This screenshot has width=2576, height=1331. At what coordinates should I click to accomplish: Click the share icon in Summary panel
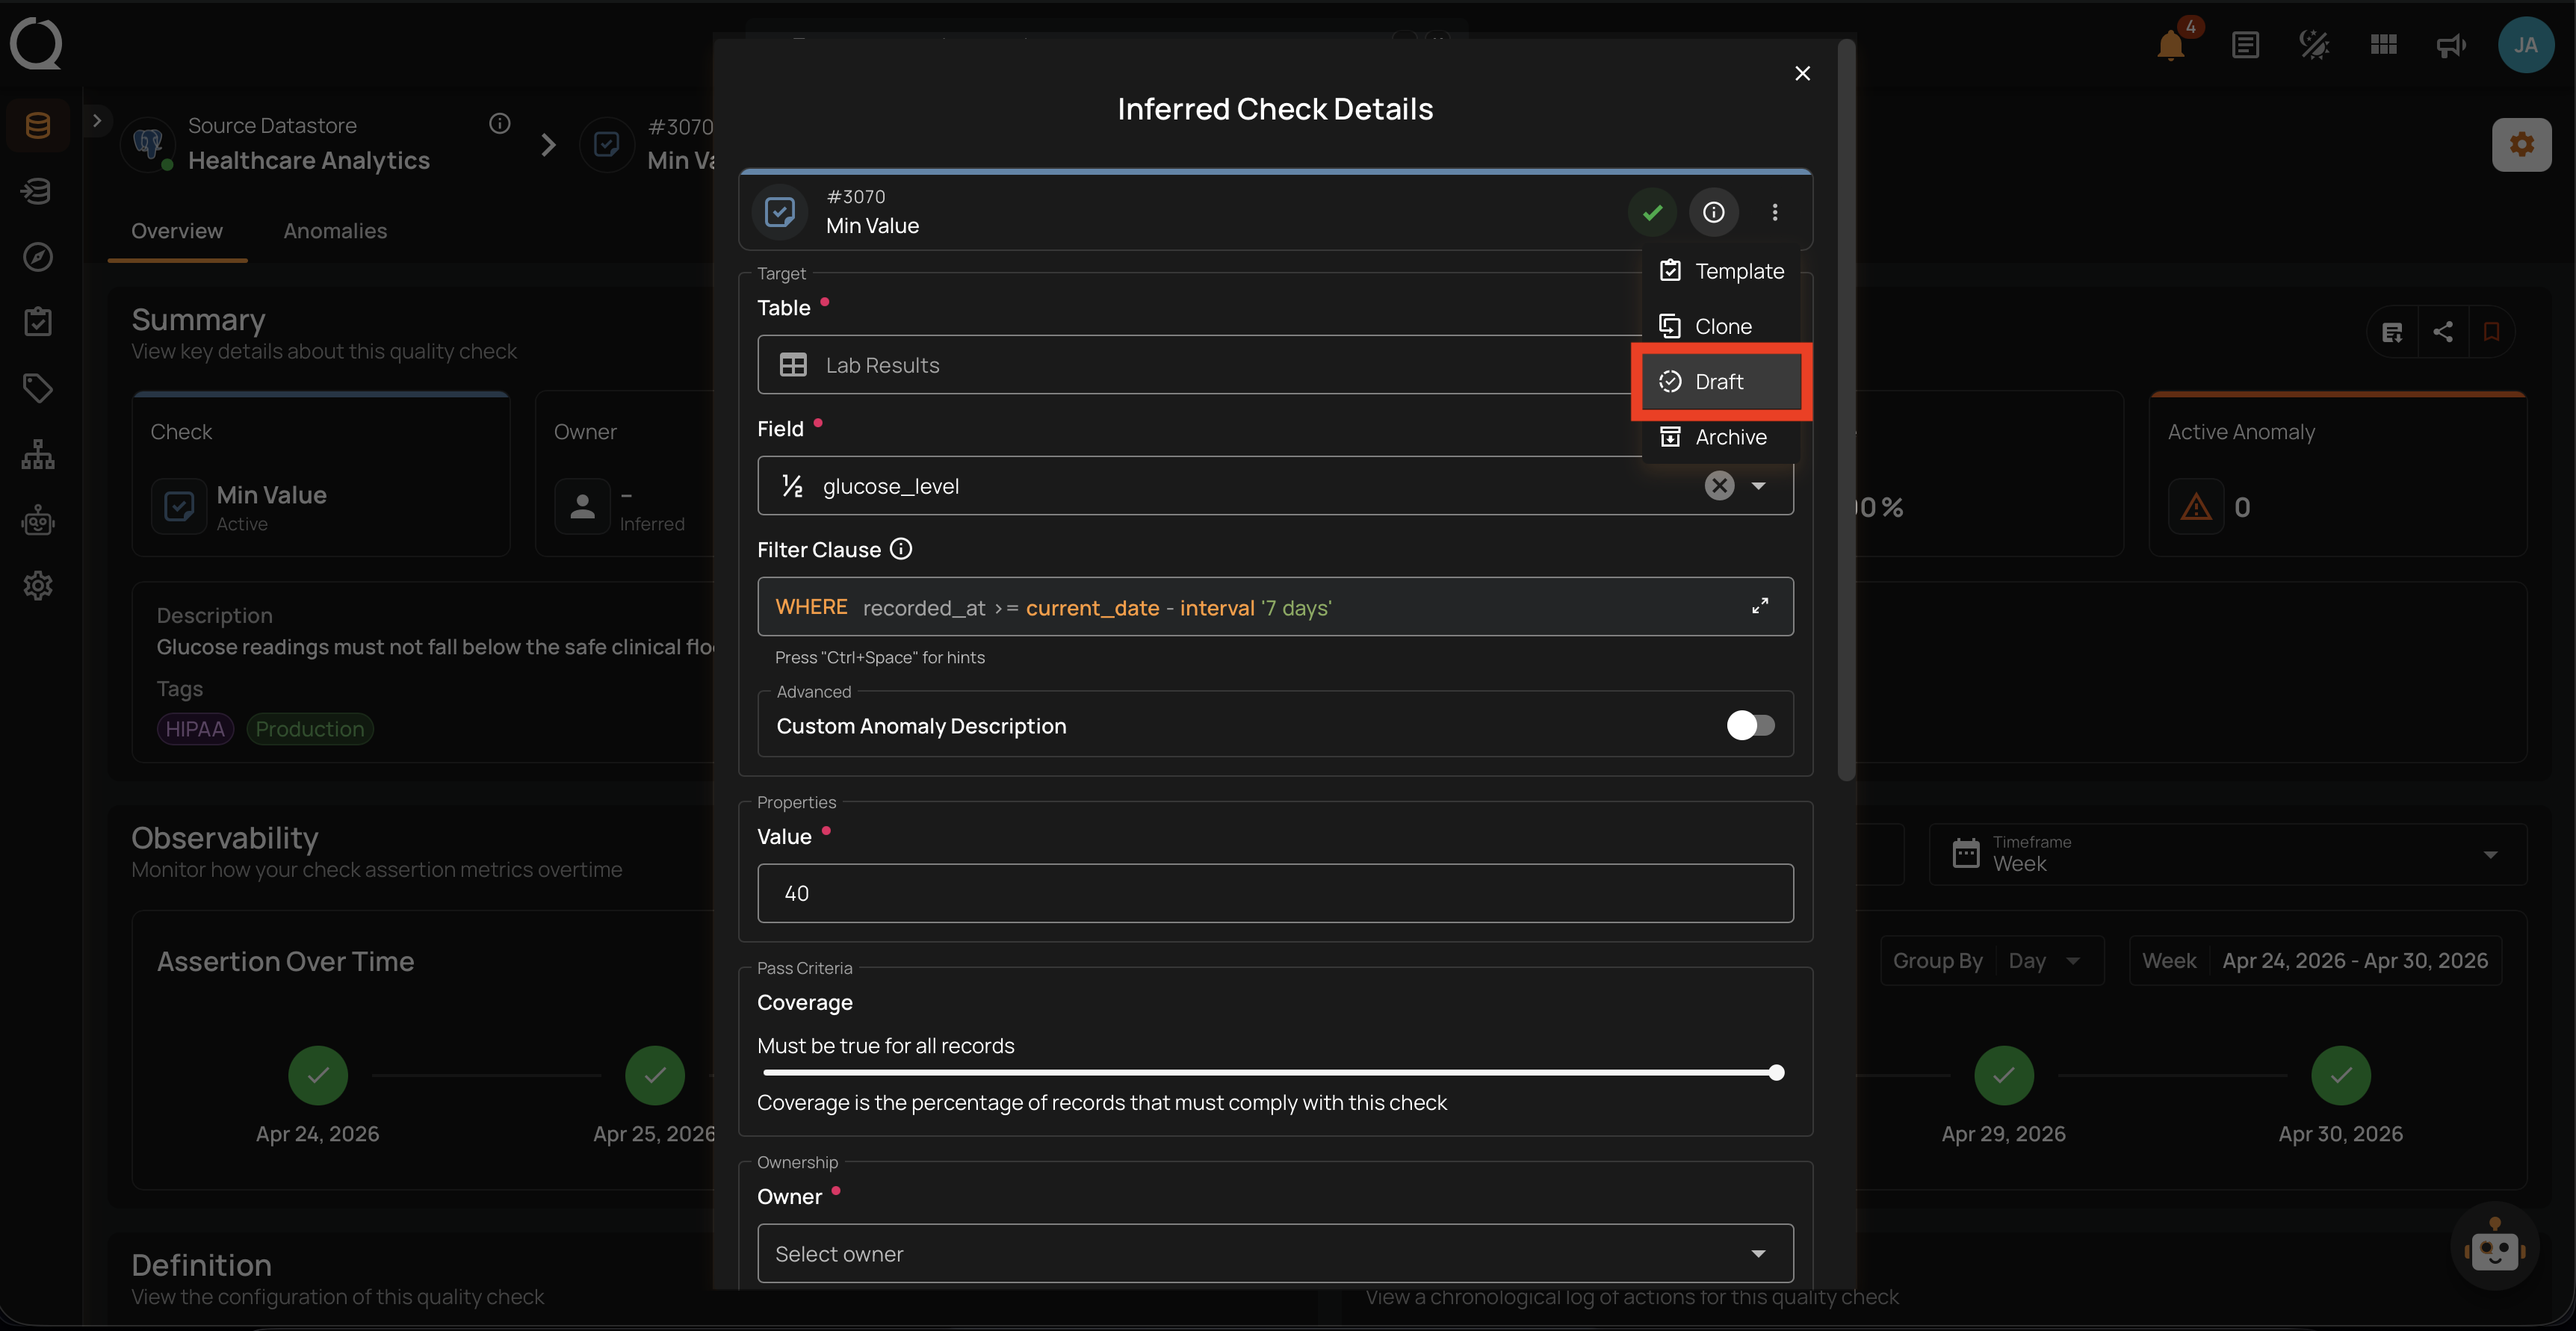point(2442,332)
